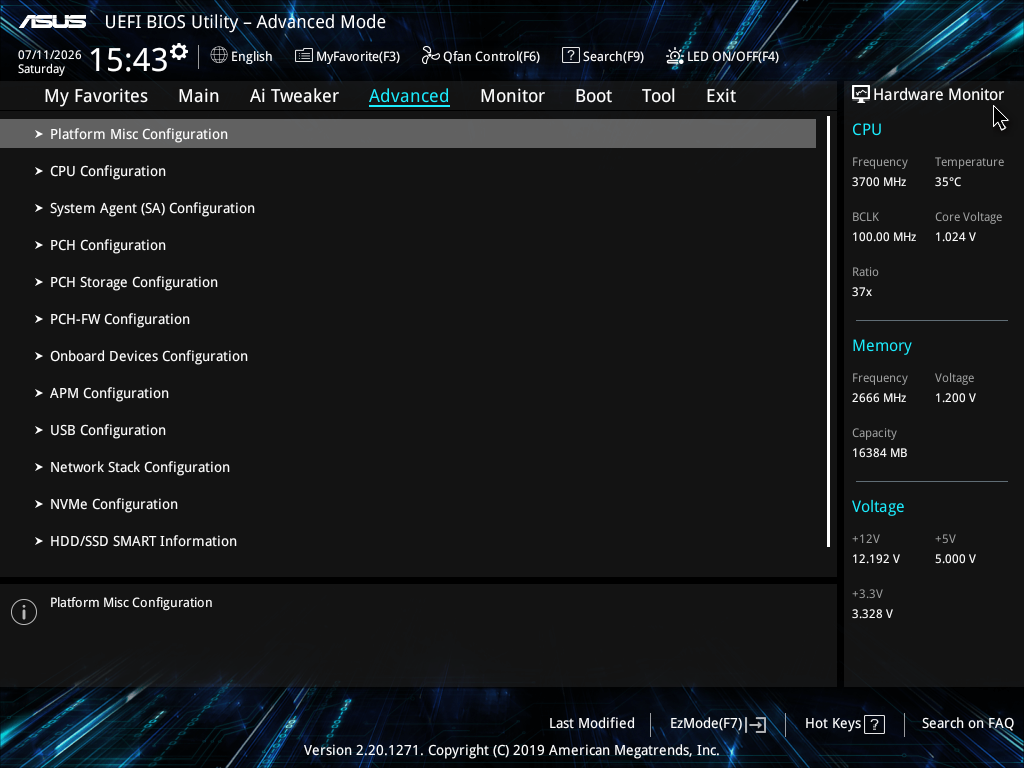1024x768 pixels.
Task: Select the Advanced tab
Action: [x=409, y=96]
